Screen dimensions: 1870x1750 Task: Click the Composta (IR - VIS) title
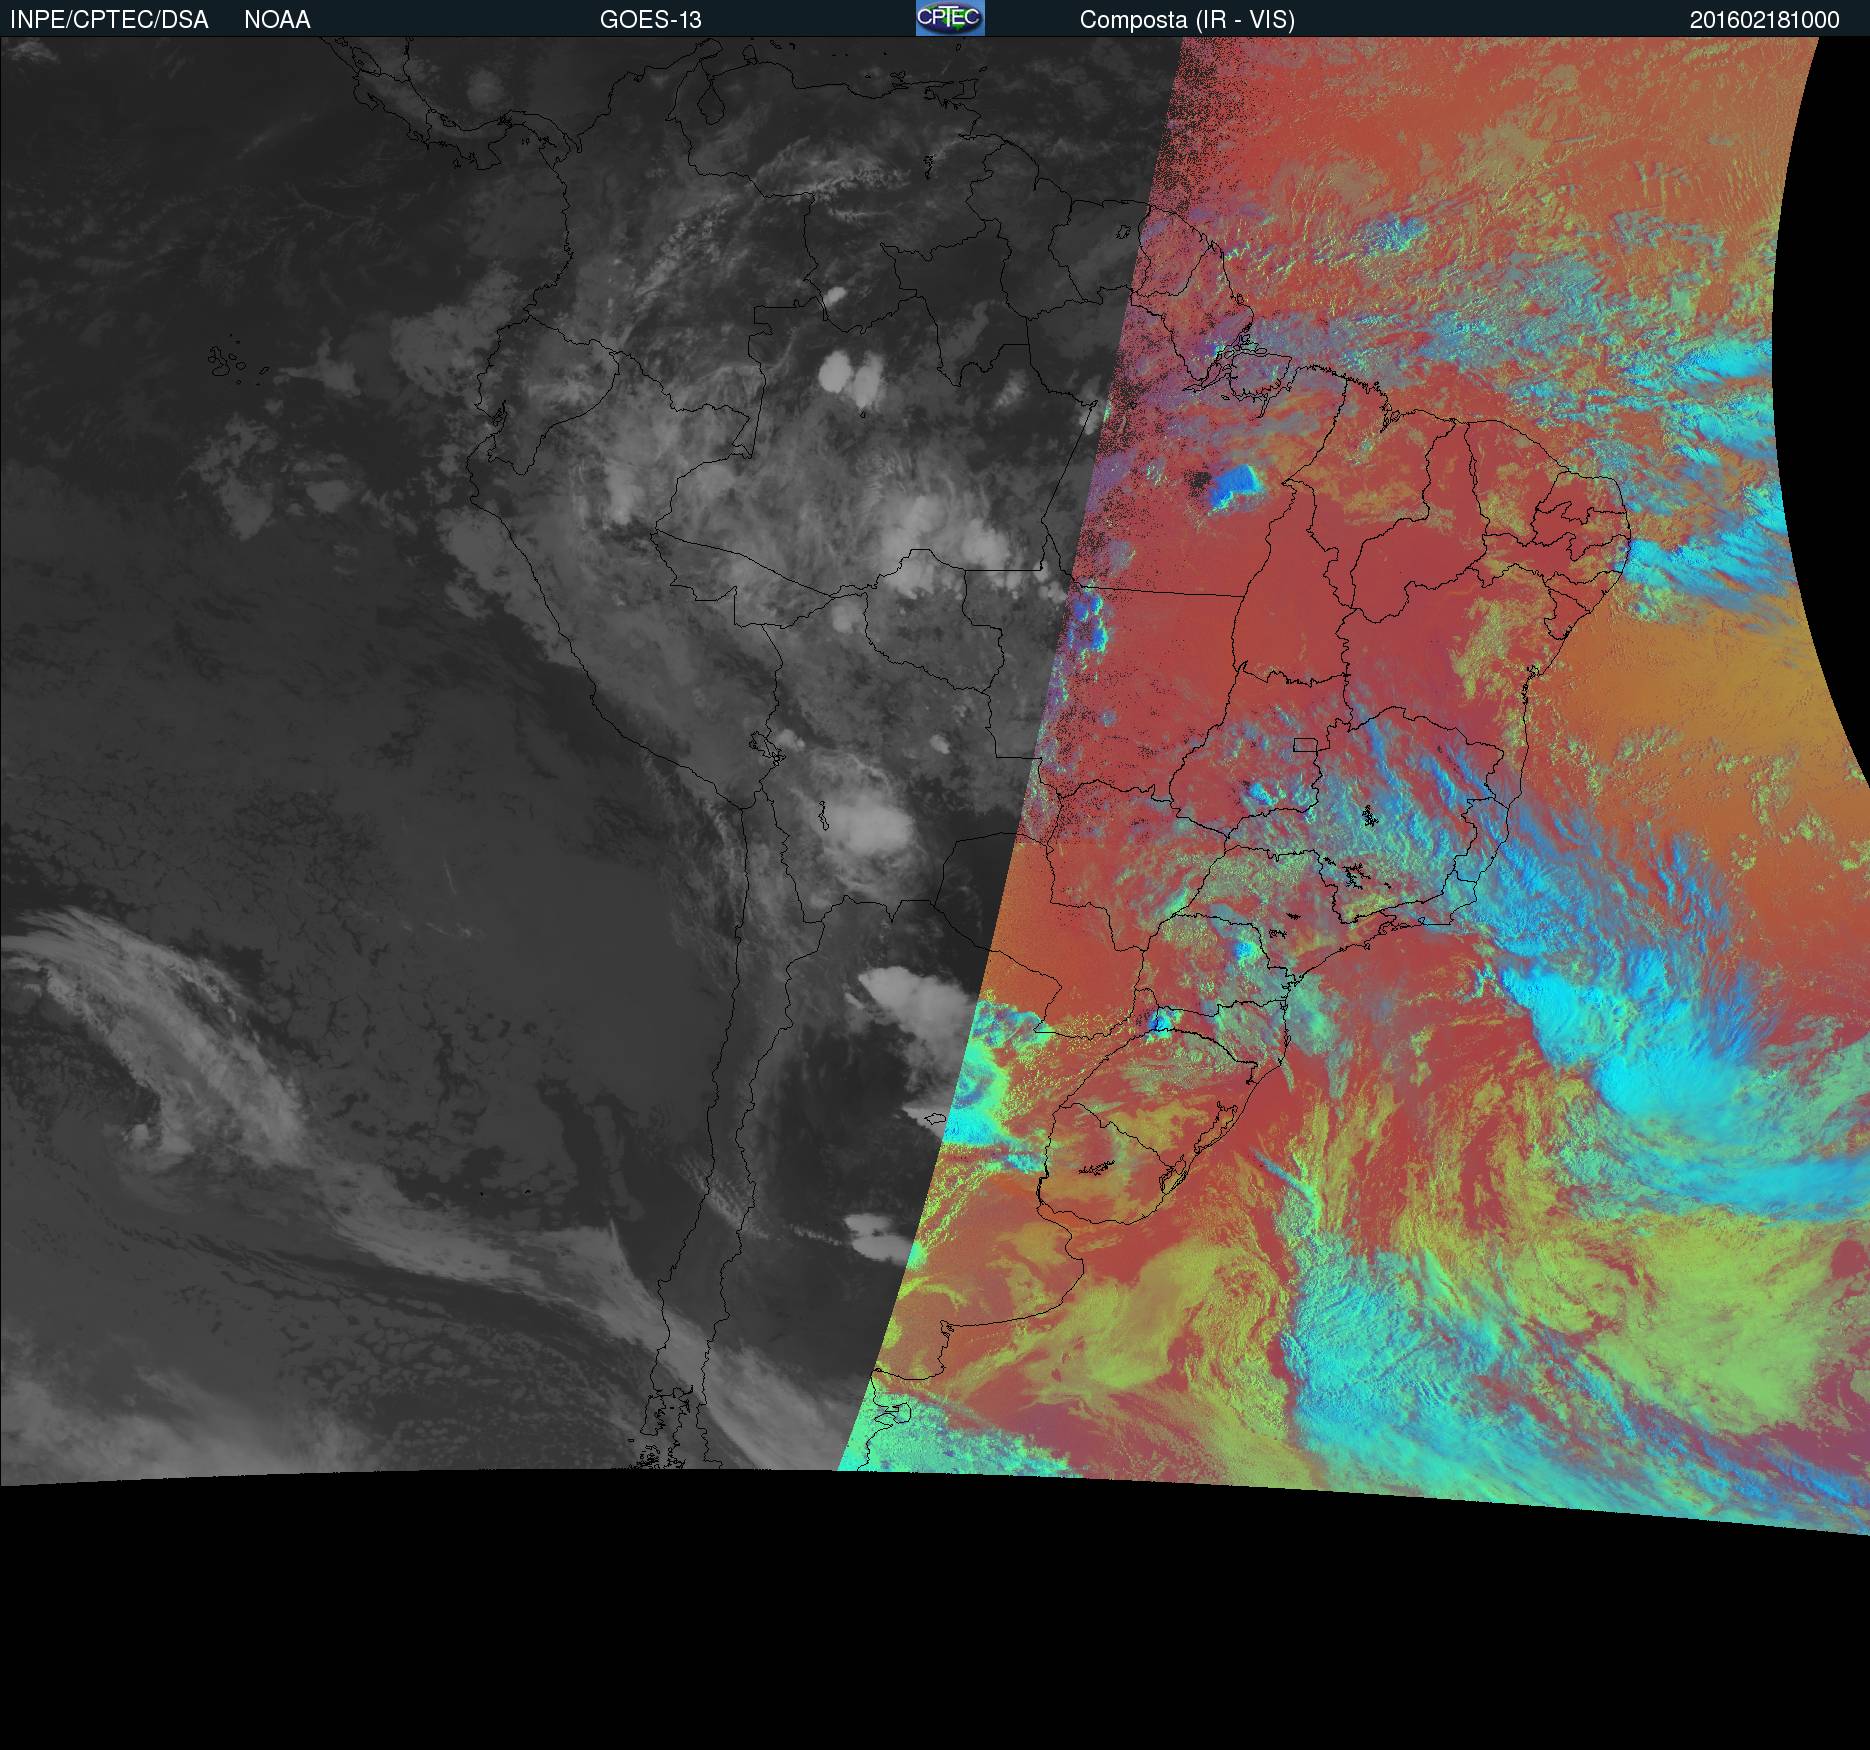point(1187,20)
